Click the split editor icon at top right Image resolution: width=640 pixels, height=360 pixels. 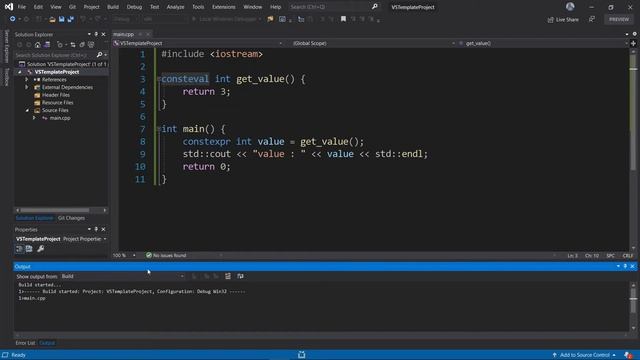pos(633,43)
